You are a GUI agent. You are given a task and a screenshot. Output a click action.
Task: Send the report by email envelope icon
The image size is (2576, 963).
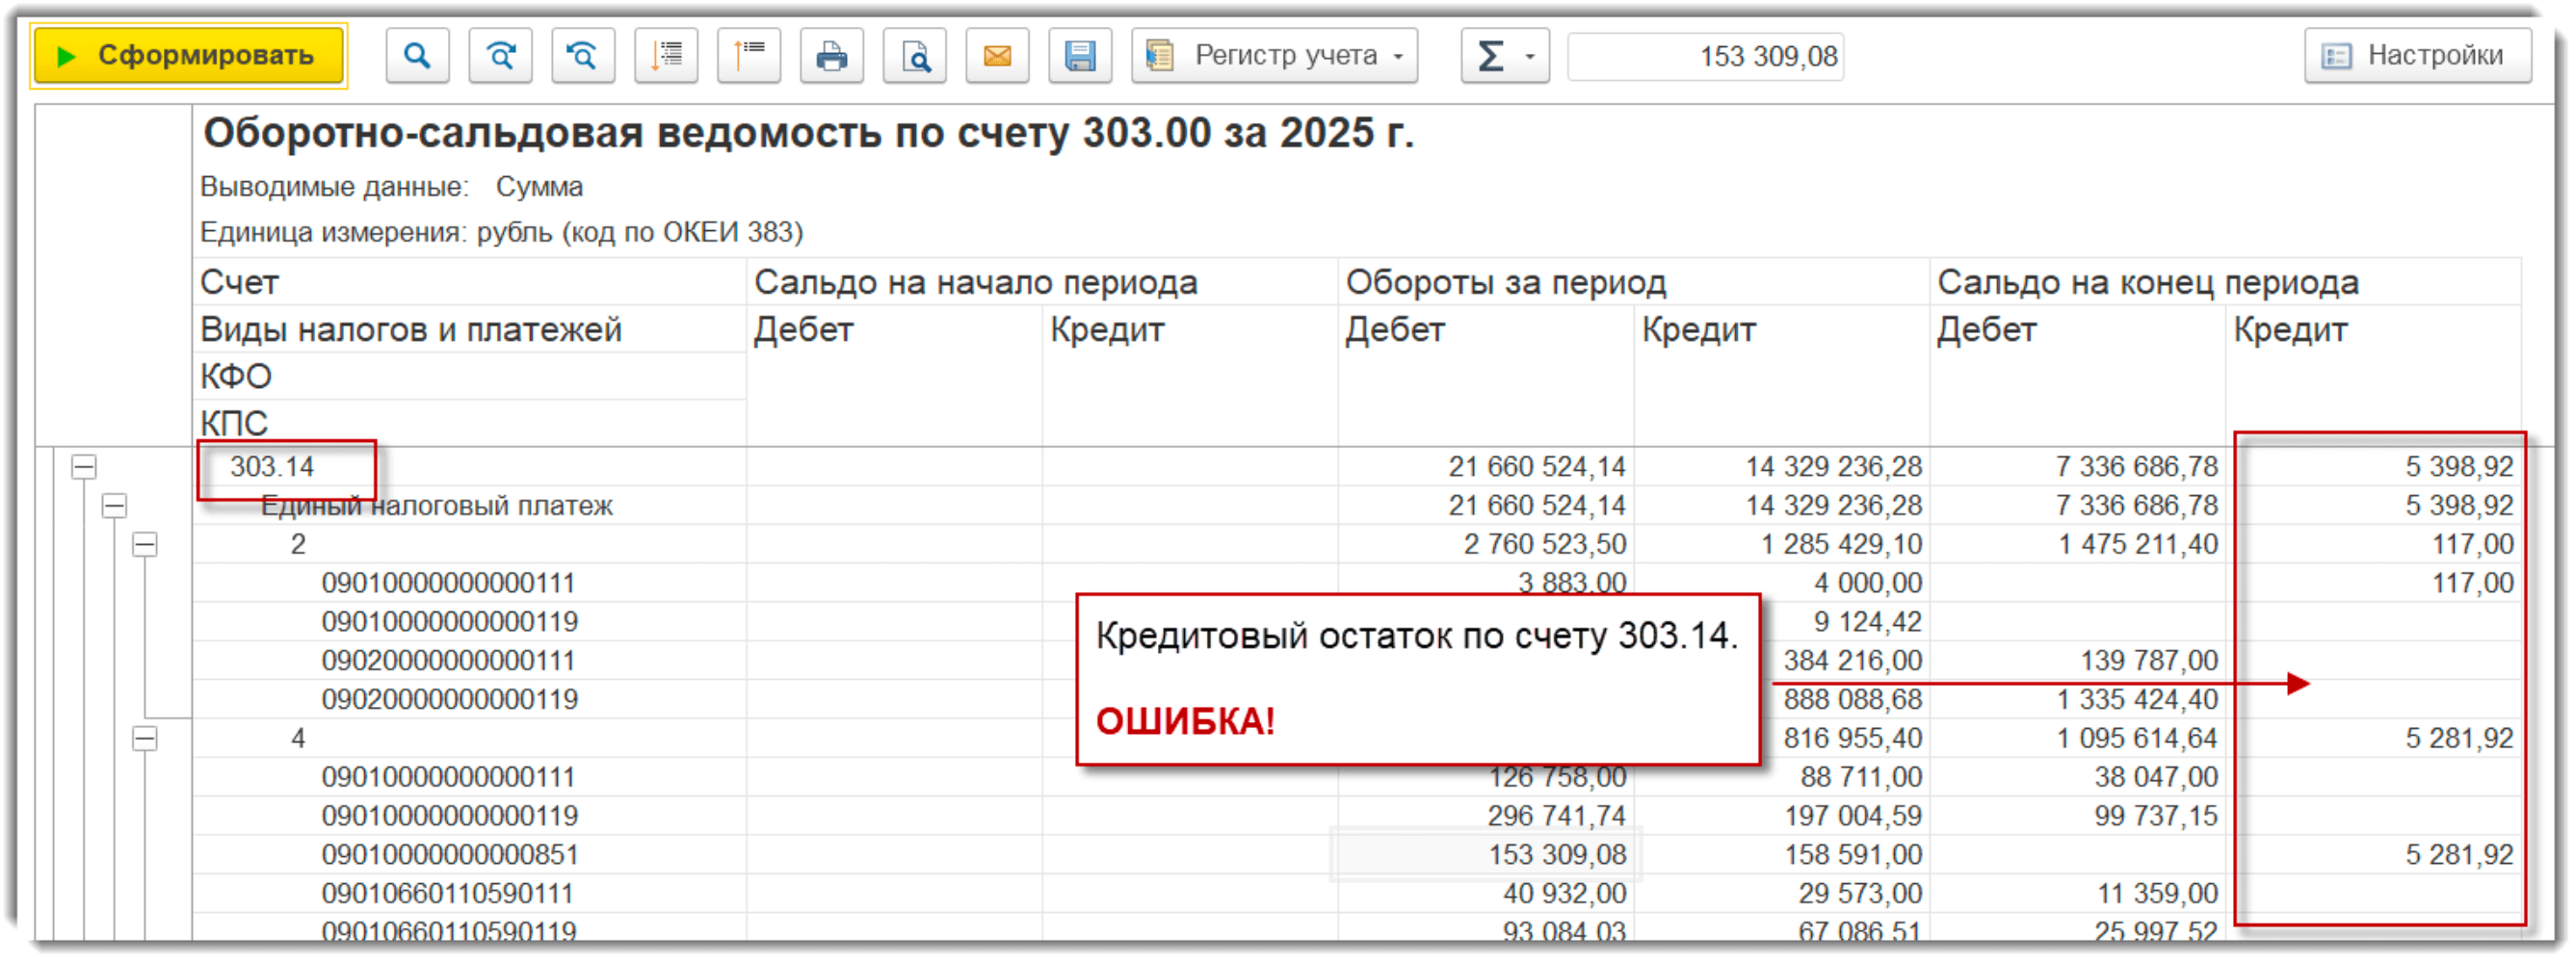click(x=997, y=56)
